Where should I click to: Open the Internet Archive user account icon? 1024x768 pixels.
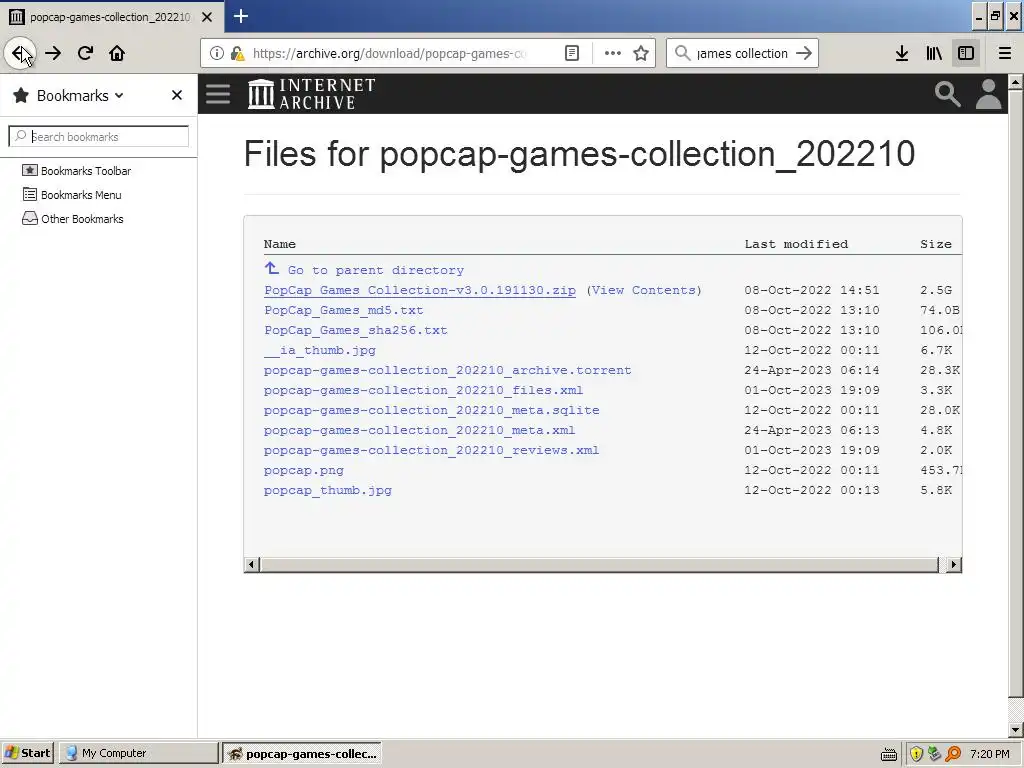(x=989, y=93)
